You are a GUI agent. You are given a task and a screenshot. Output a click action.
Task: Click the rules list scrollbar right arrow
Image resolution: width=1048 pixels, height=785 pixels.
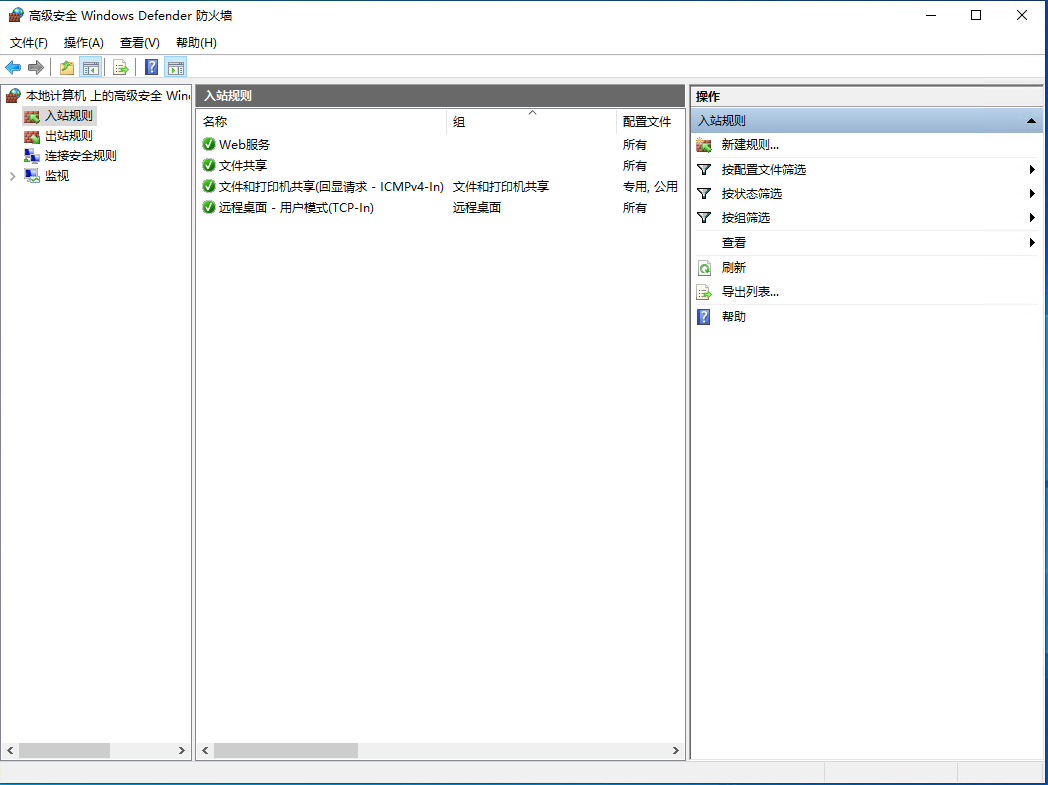pos(676,750)
